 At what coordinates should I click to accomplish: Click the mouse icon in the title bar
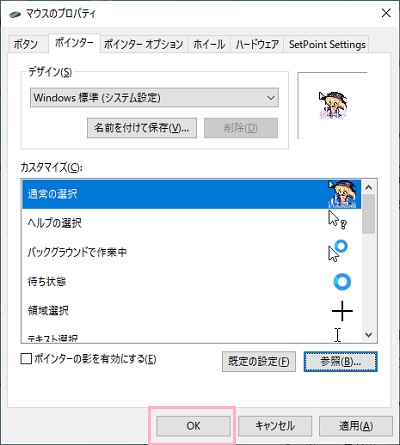(15, 14)
